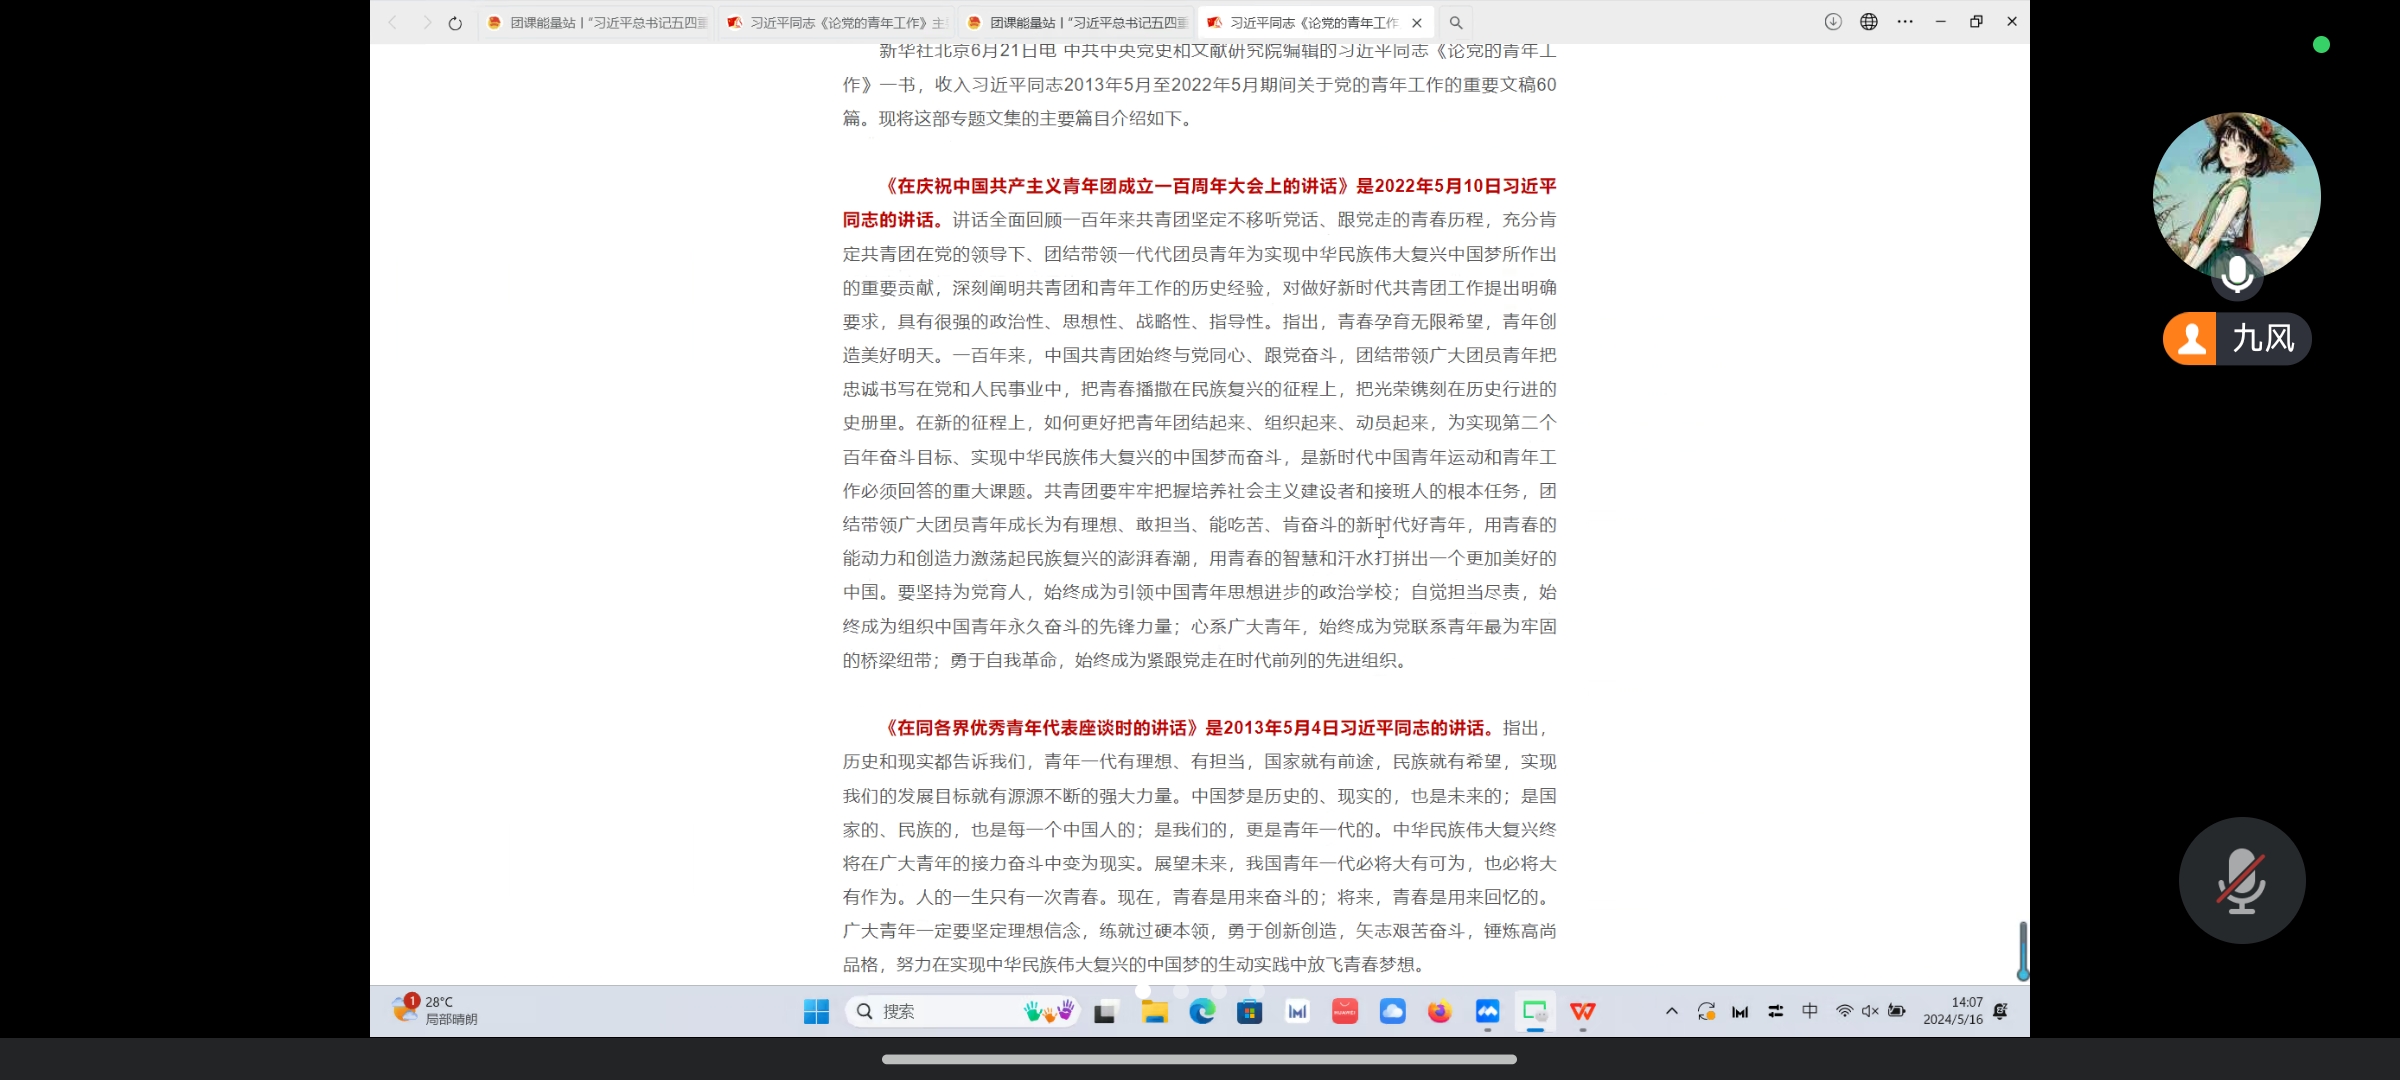The width and height of the screenshot is (2400, 1080).
Task: Expand the hidden system tray icons
Action: [1671, 1011]
